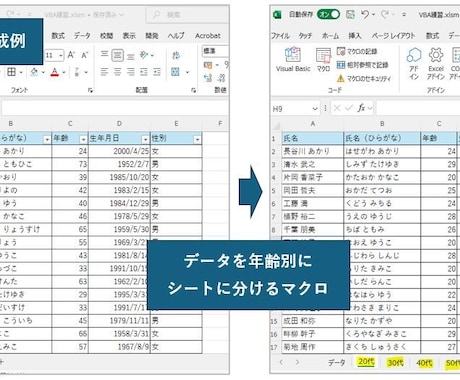Click the fill color paint bucket

pyautogui.click(x=34, y=71)
